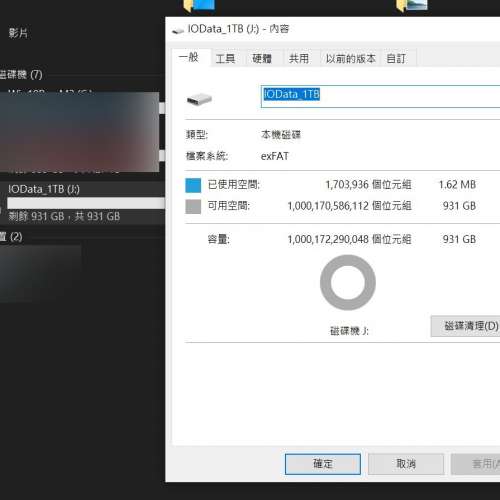Open 影片 folder in Explorer sidebar
This screenshot has height=500, width=500.
pyautogui.click(x=18, y=33)
